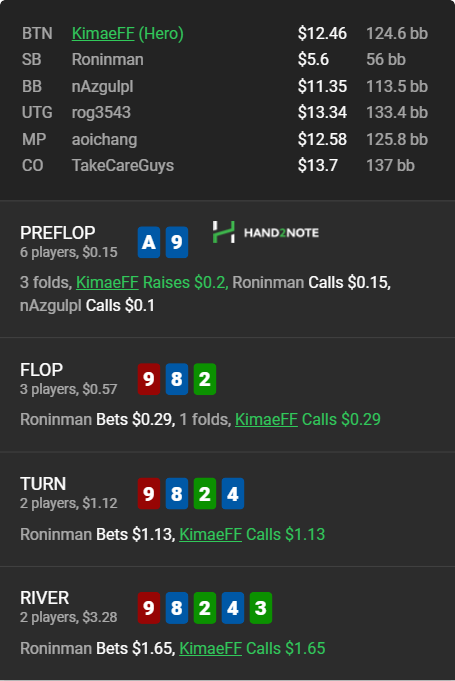
Task: Open KimaeFF link in preflop action
Action: coord(107,282)
